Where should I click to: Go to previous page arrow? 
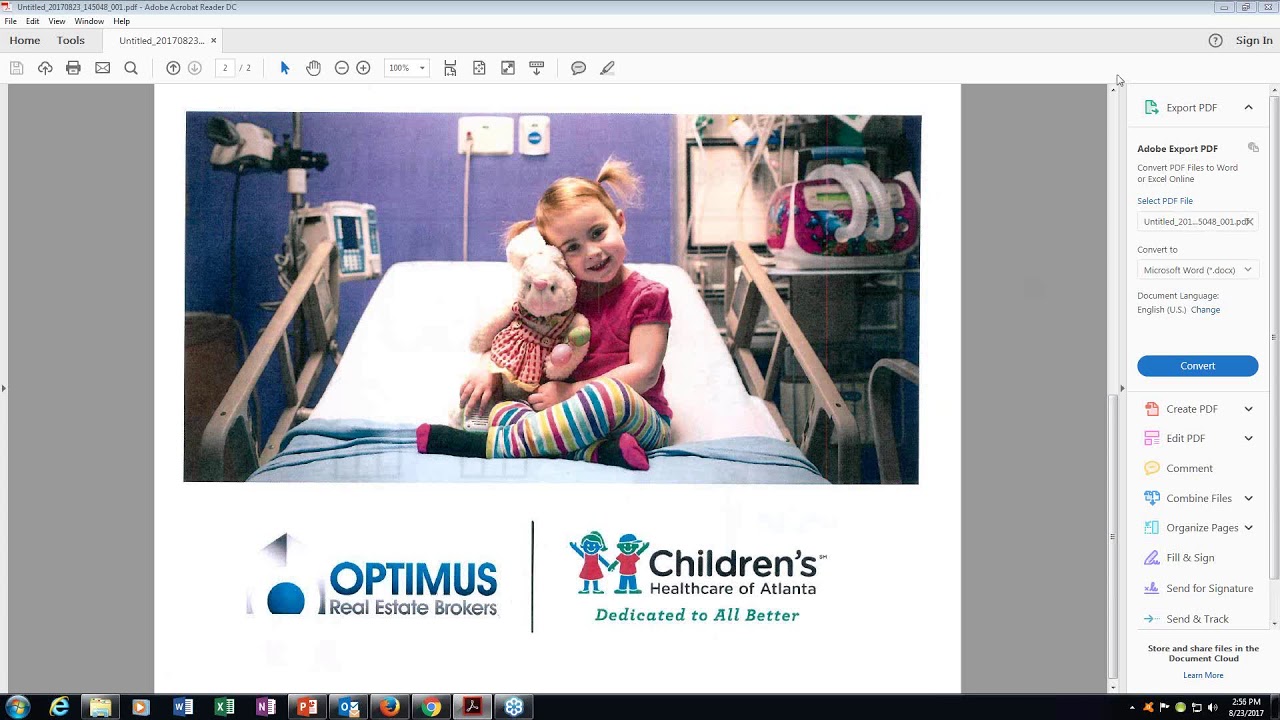(x=173, y=68)
